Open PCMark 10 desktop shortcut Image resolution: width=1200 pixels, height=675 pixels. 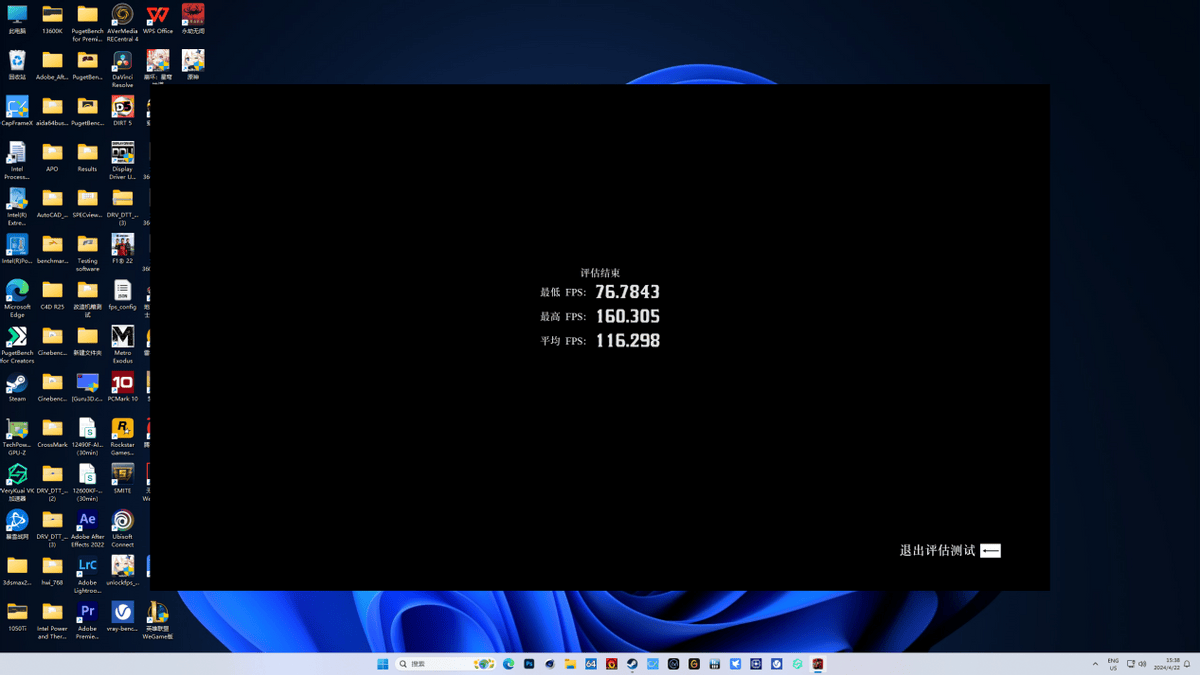[122, 388]
